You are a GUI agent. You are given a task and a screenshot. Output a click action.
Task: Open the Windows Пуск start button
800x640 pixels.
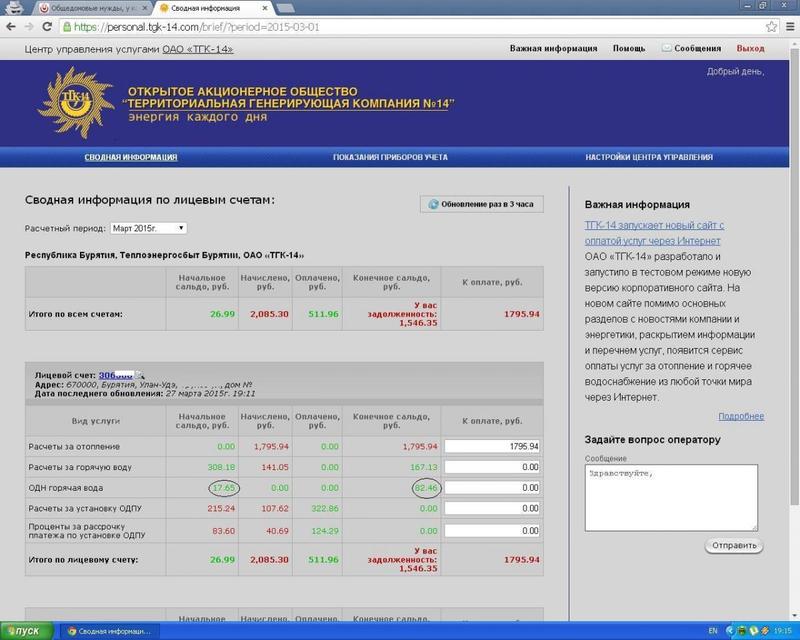coord(24,631)
